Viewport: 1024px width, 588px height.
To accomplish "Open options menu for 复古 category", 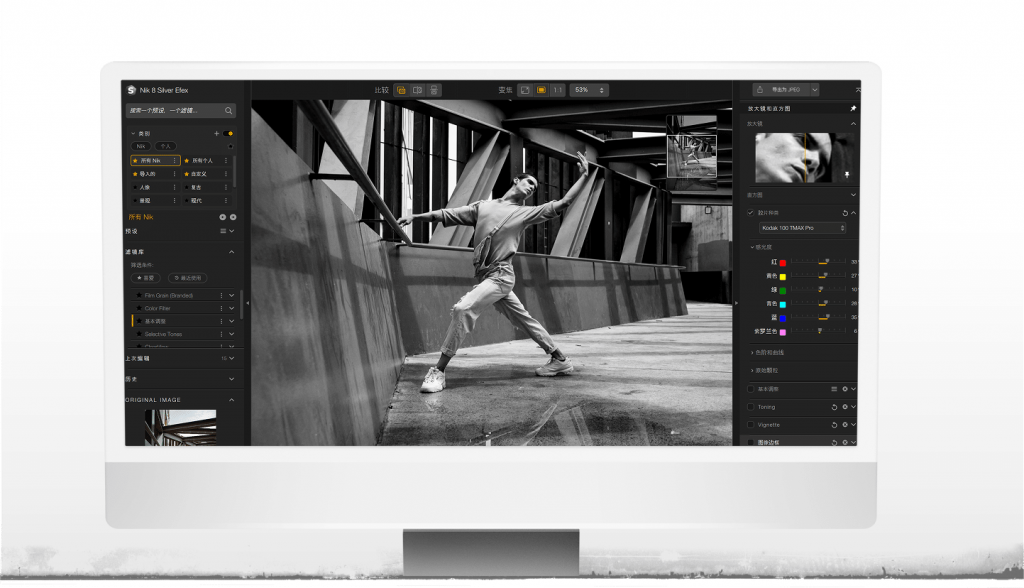I will [226, 188].
